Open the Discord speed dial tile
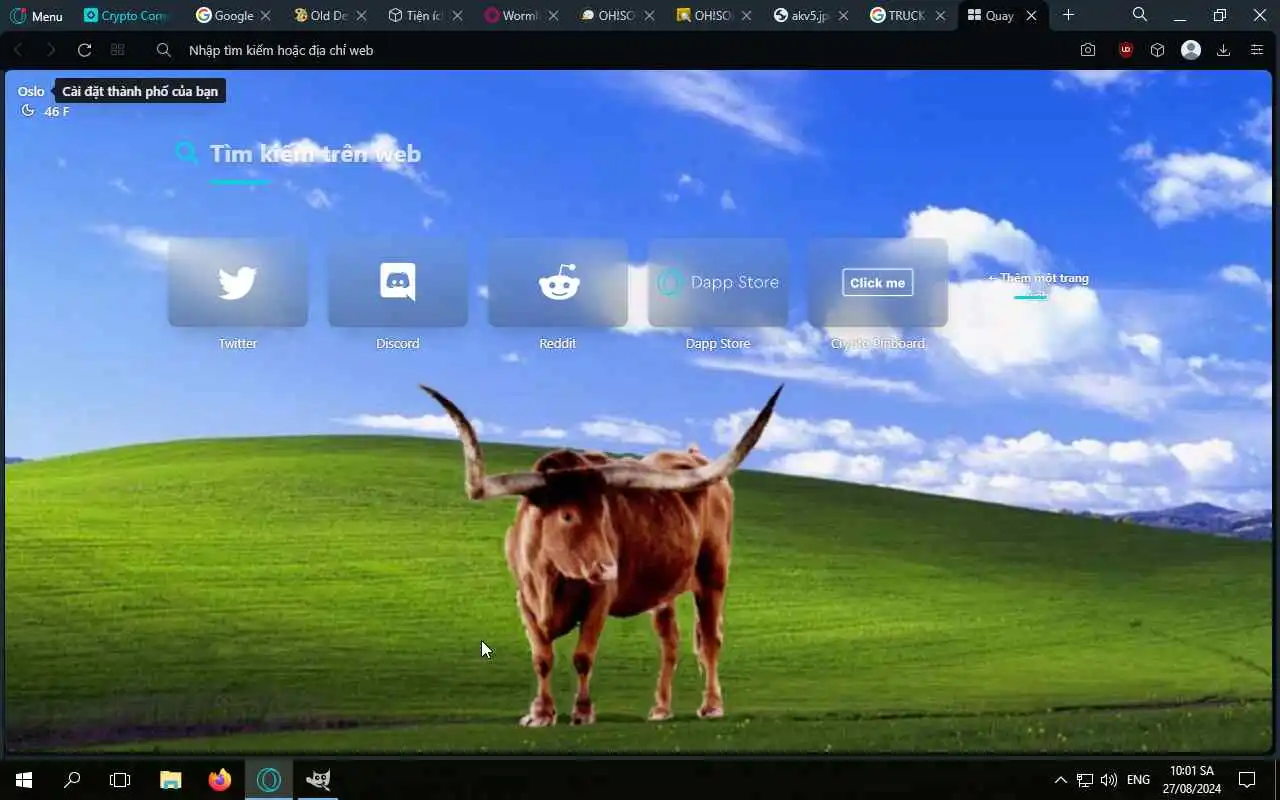1280x800 pixels. [x=398, y=283]
